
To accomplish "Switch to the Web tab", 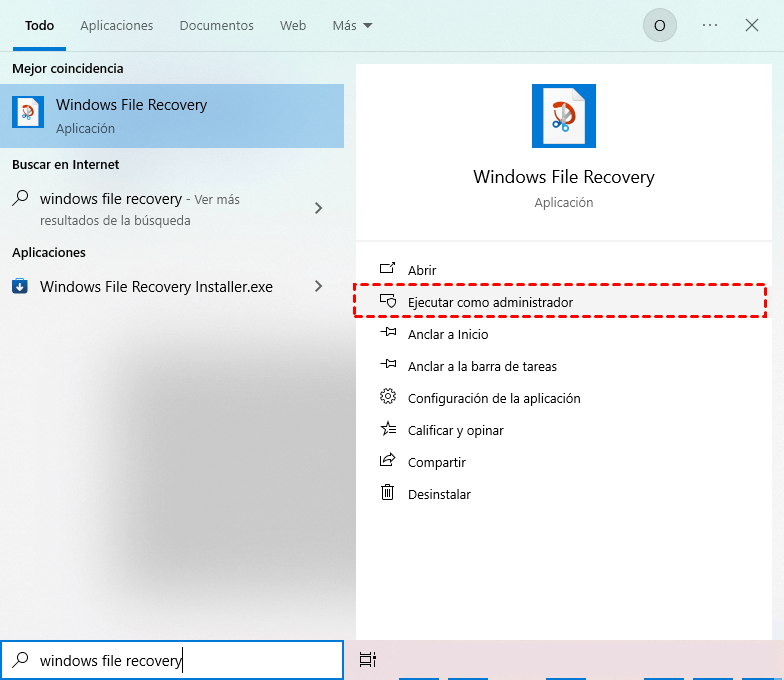I will pyautogui.click(x=293, y=26).
